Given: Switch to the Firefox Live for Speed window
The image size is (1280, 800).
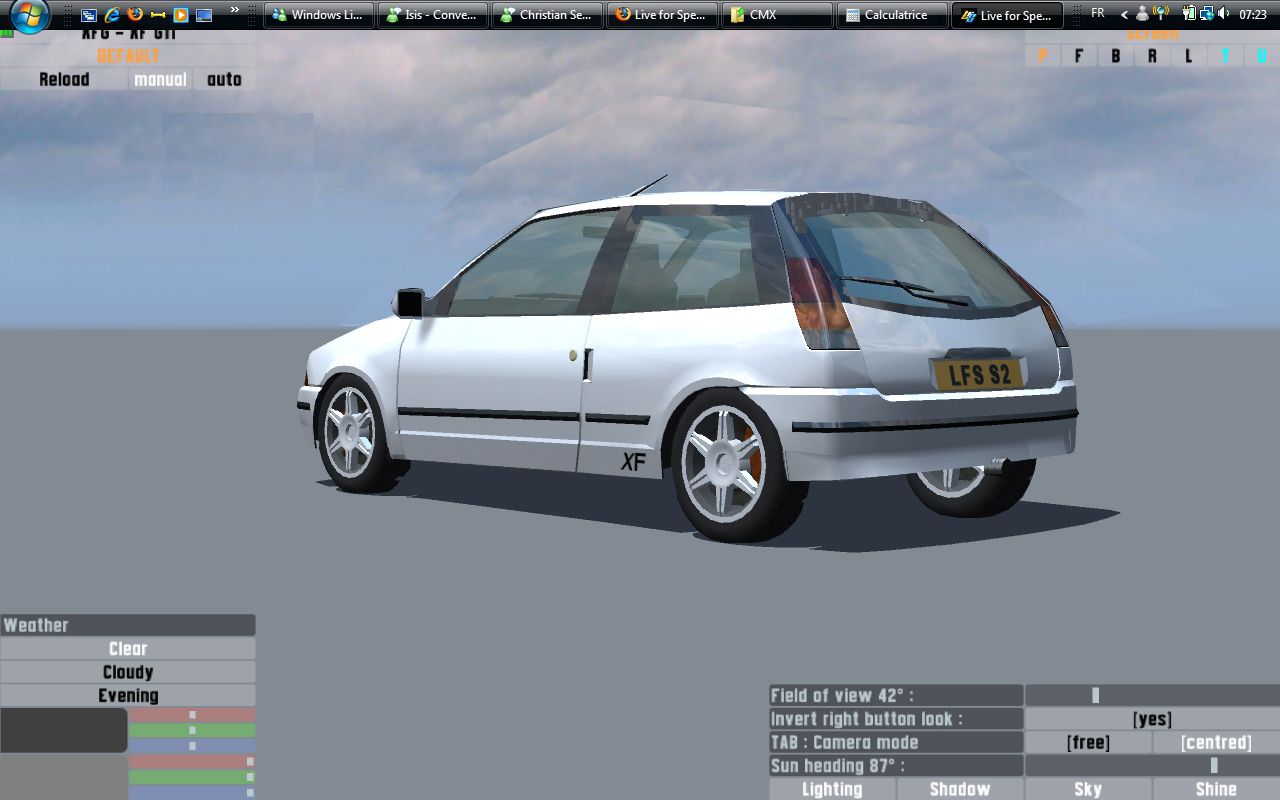Looking at the screenshot, I should [662, 15].
